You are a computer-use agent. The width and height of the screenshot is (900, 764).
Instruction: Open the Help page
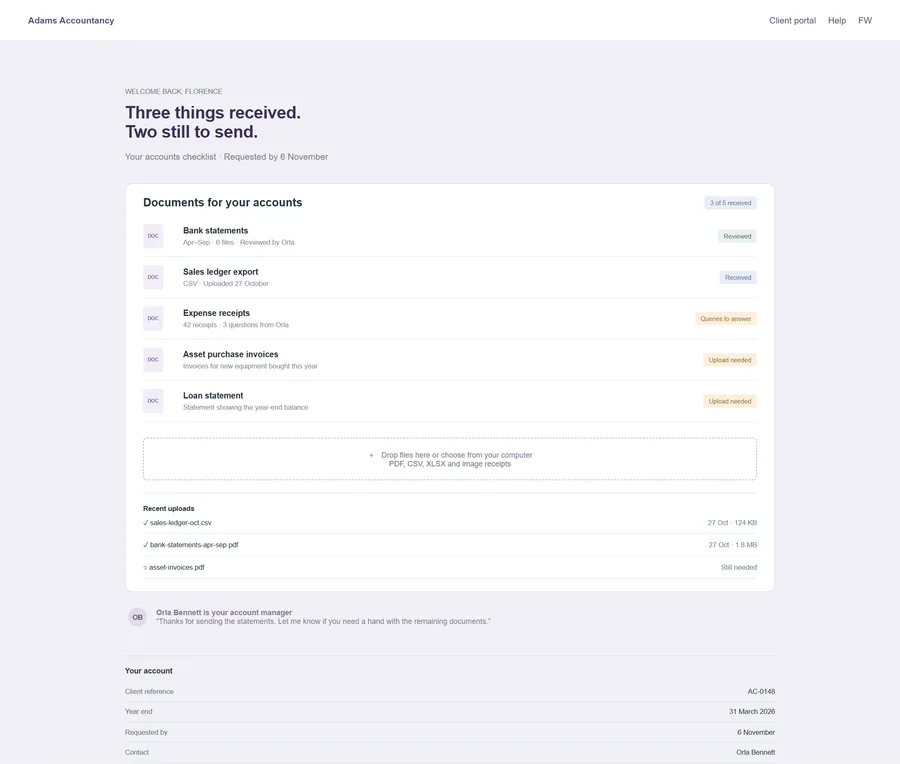(837, 21)
